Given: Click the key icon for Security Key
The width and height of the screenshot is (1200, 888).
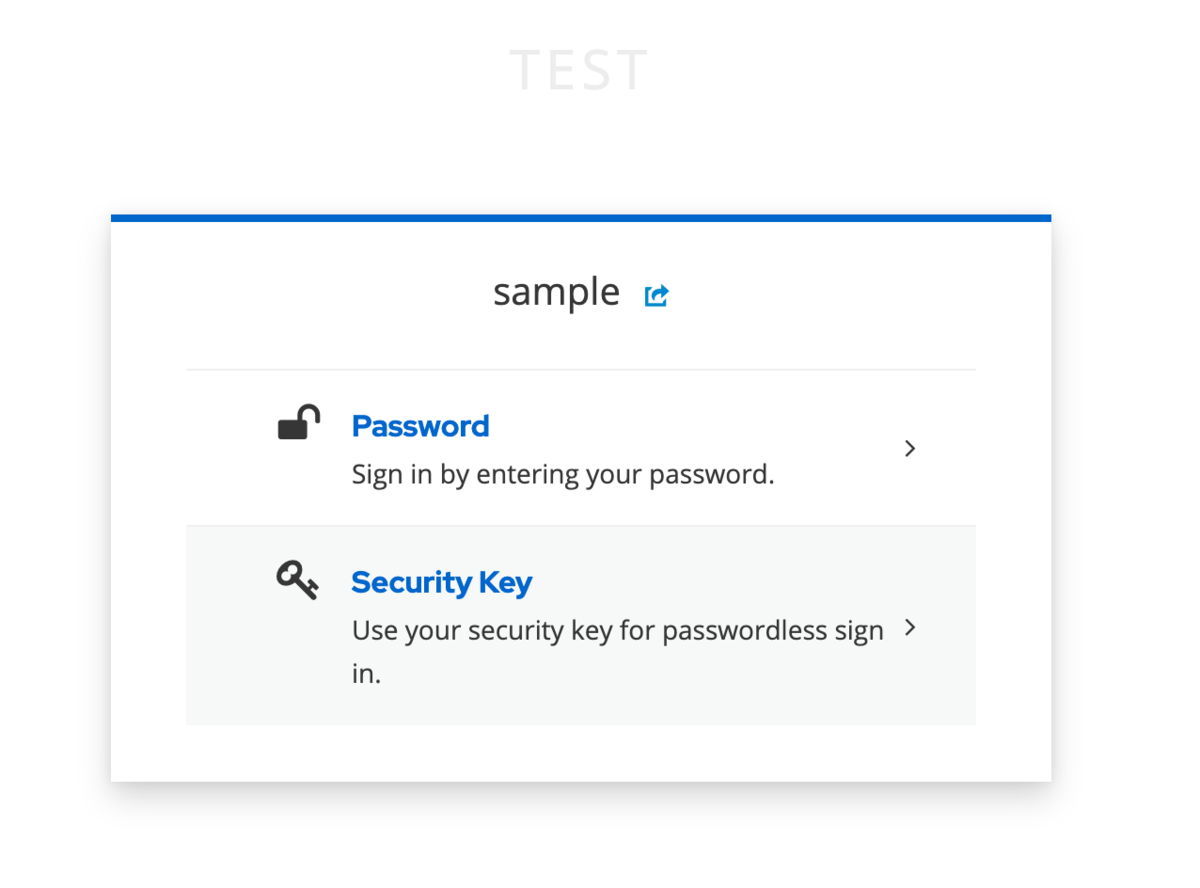Looking at the screenshot, I should [297, 579].
